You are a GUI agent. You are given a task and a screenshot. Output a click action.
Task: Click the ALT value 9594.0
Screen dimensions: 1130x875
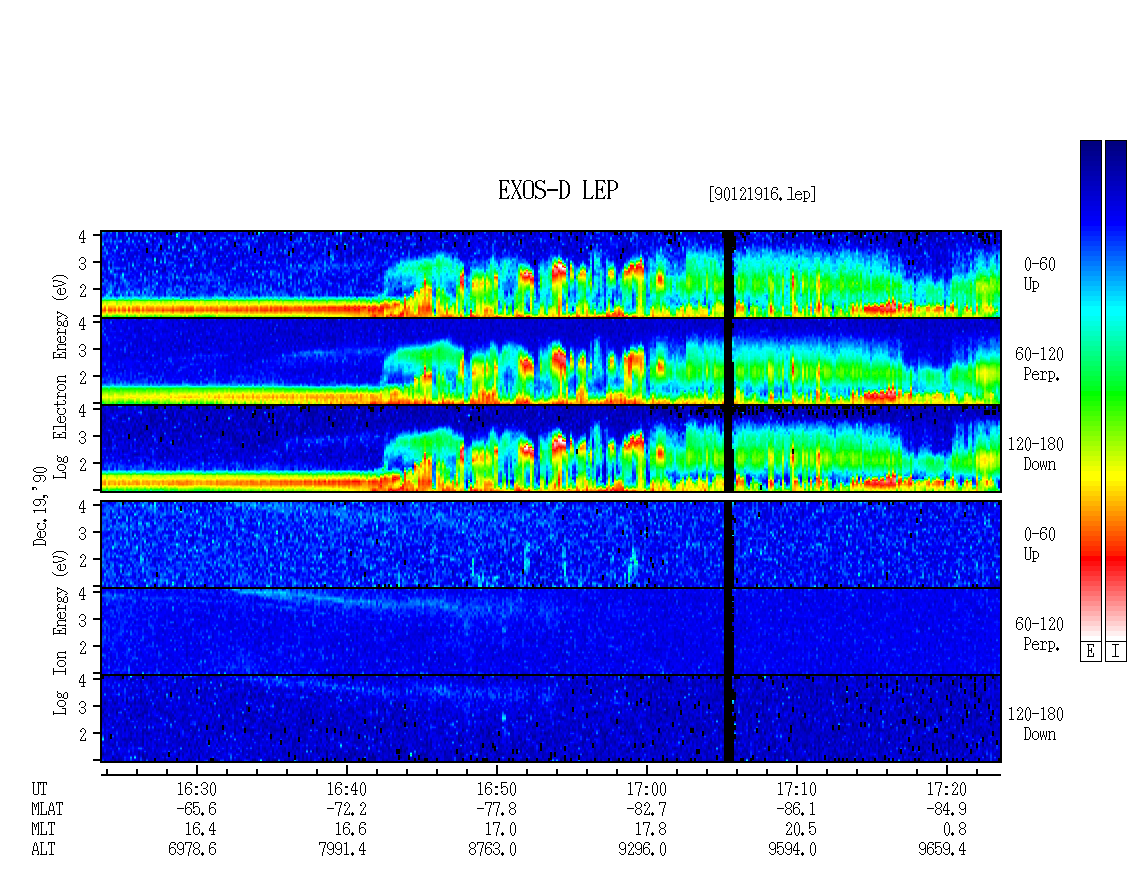[792, 850]
